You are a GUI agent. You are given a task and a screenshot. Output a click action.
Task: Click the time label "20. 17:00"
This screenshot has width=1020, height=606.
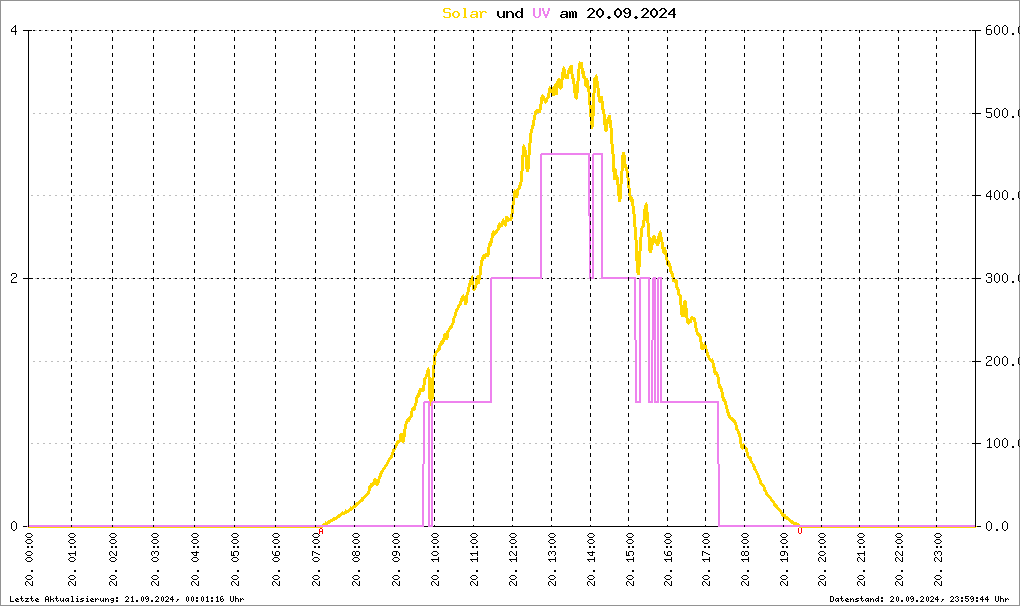point(706,560)
